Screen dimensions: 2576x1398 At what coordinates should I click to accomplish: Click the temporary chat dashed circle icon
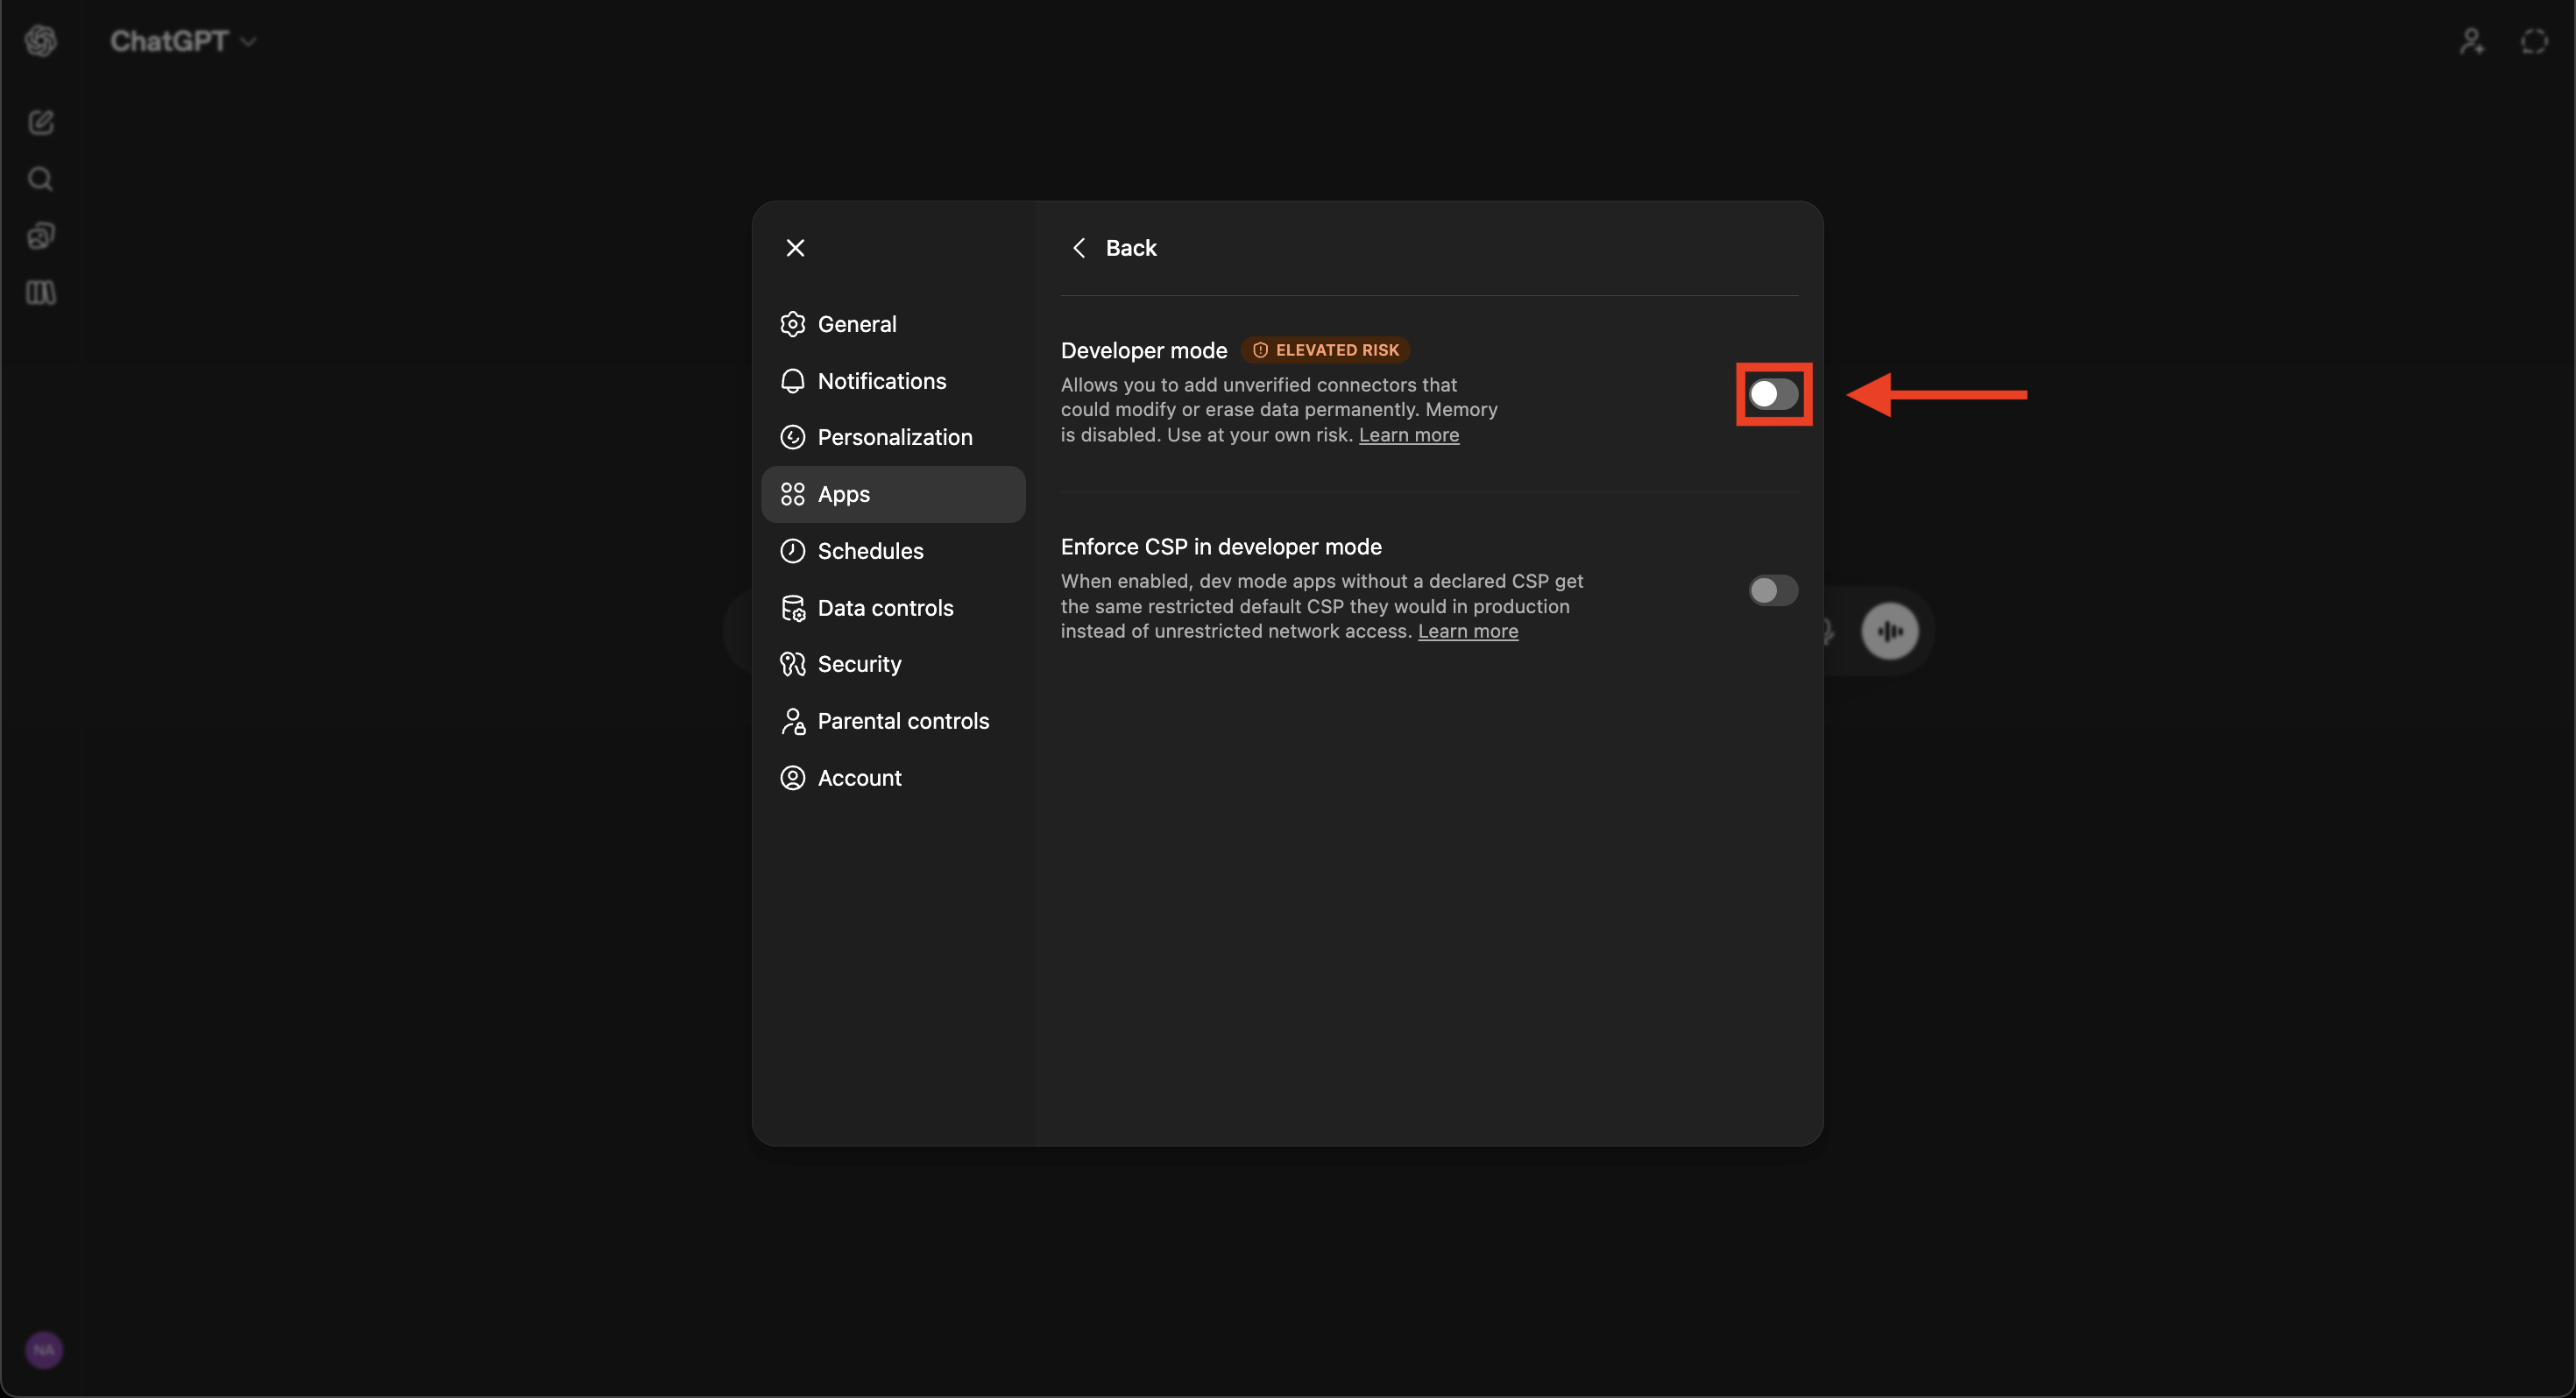(x=2534, y=41)
